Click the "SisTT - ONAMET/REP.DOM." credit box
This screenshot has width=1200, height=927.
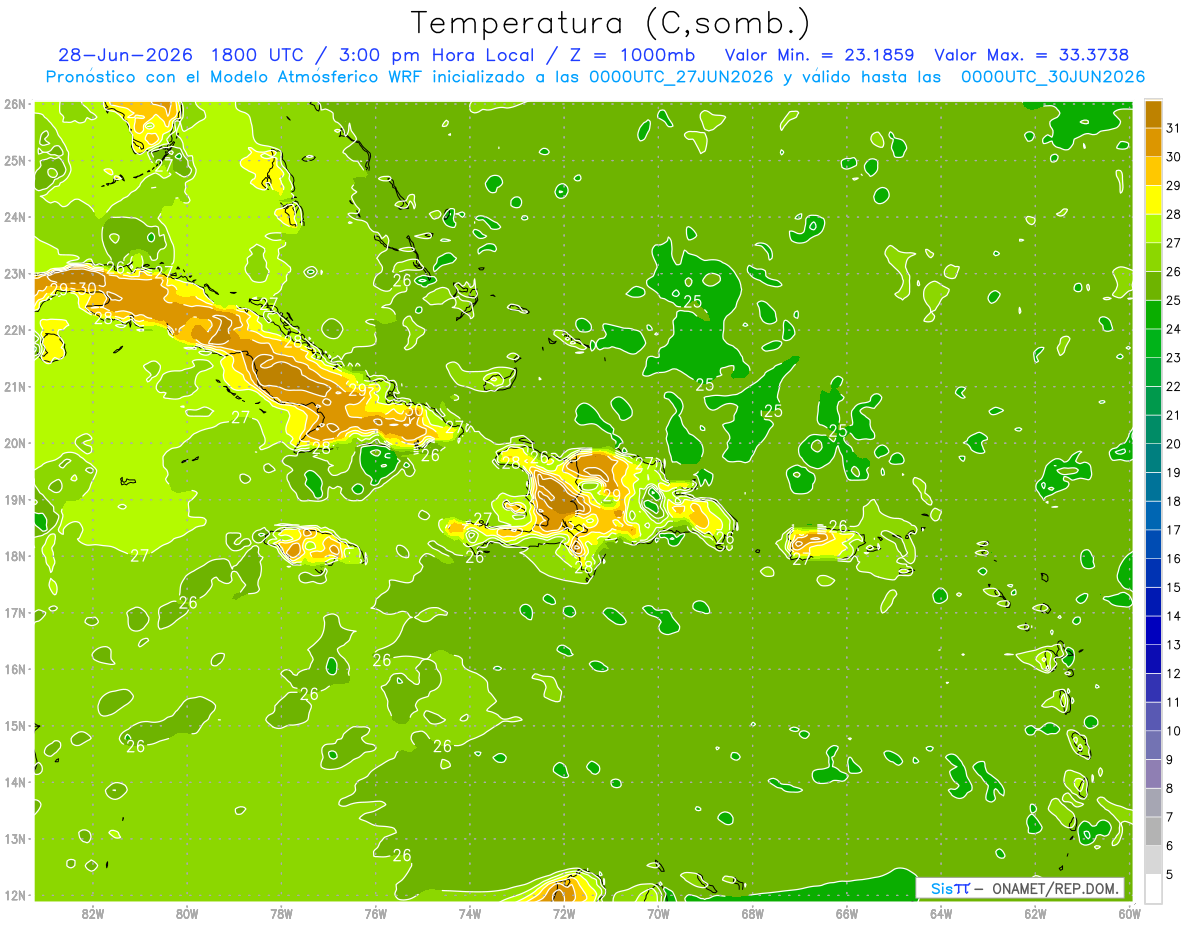click(x=1020, y=888)
